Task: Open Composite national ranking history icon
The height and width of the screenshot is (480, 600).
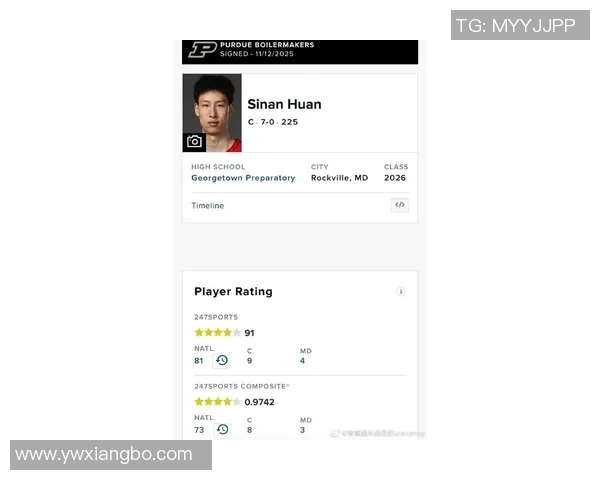Action: [x=222, y=429]
